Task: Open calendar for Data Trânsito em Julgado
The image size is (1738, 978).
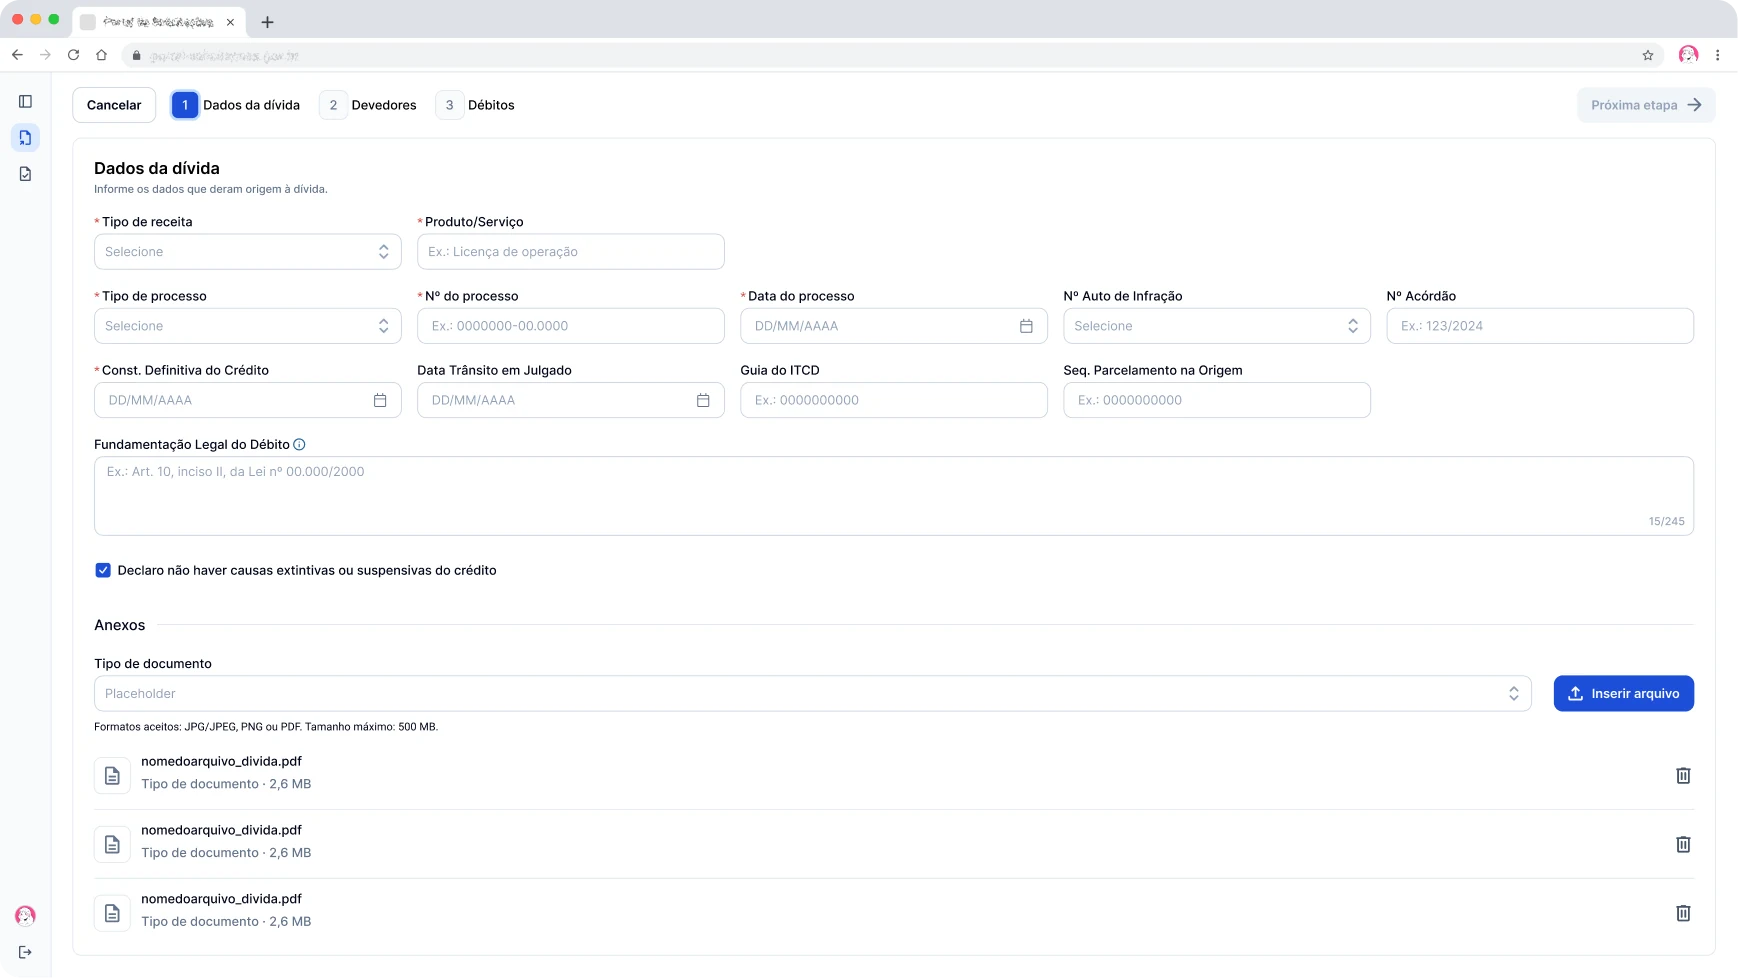Action: 703,400
